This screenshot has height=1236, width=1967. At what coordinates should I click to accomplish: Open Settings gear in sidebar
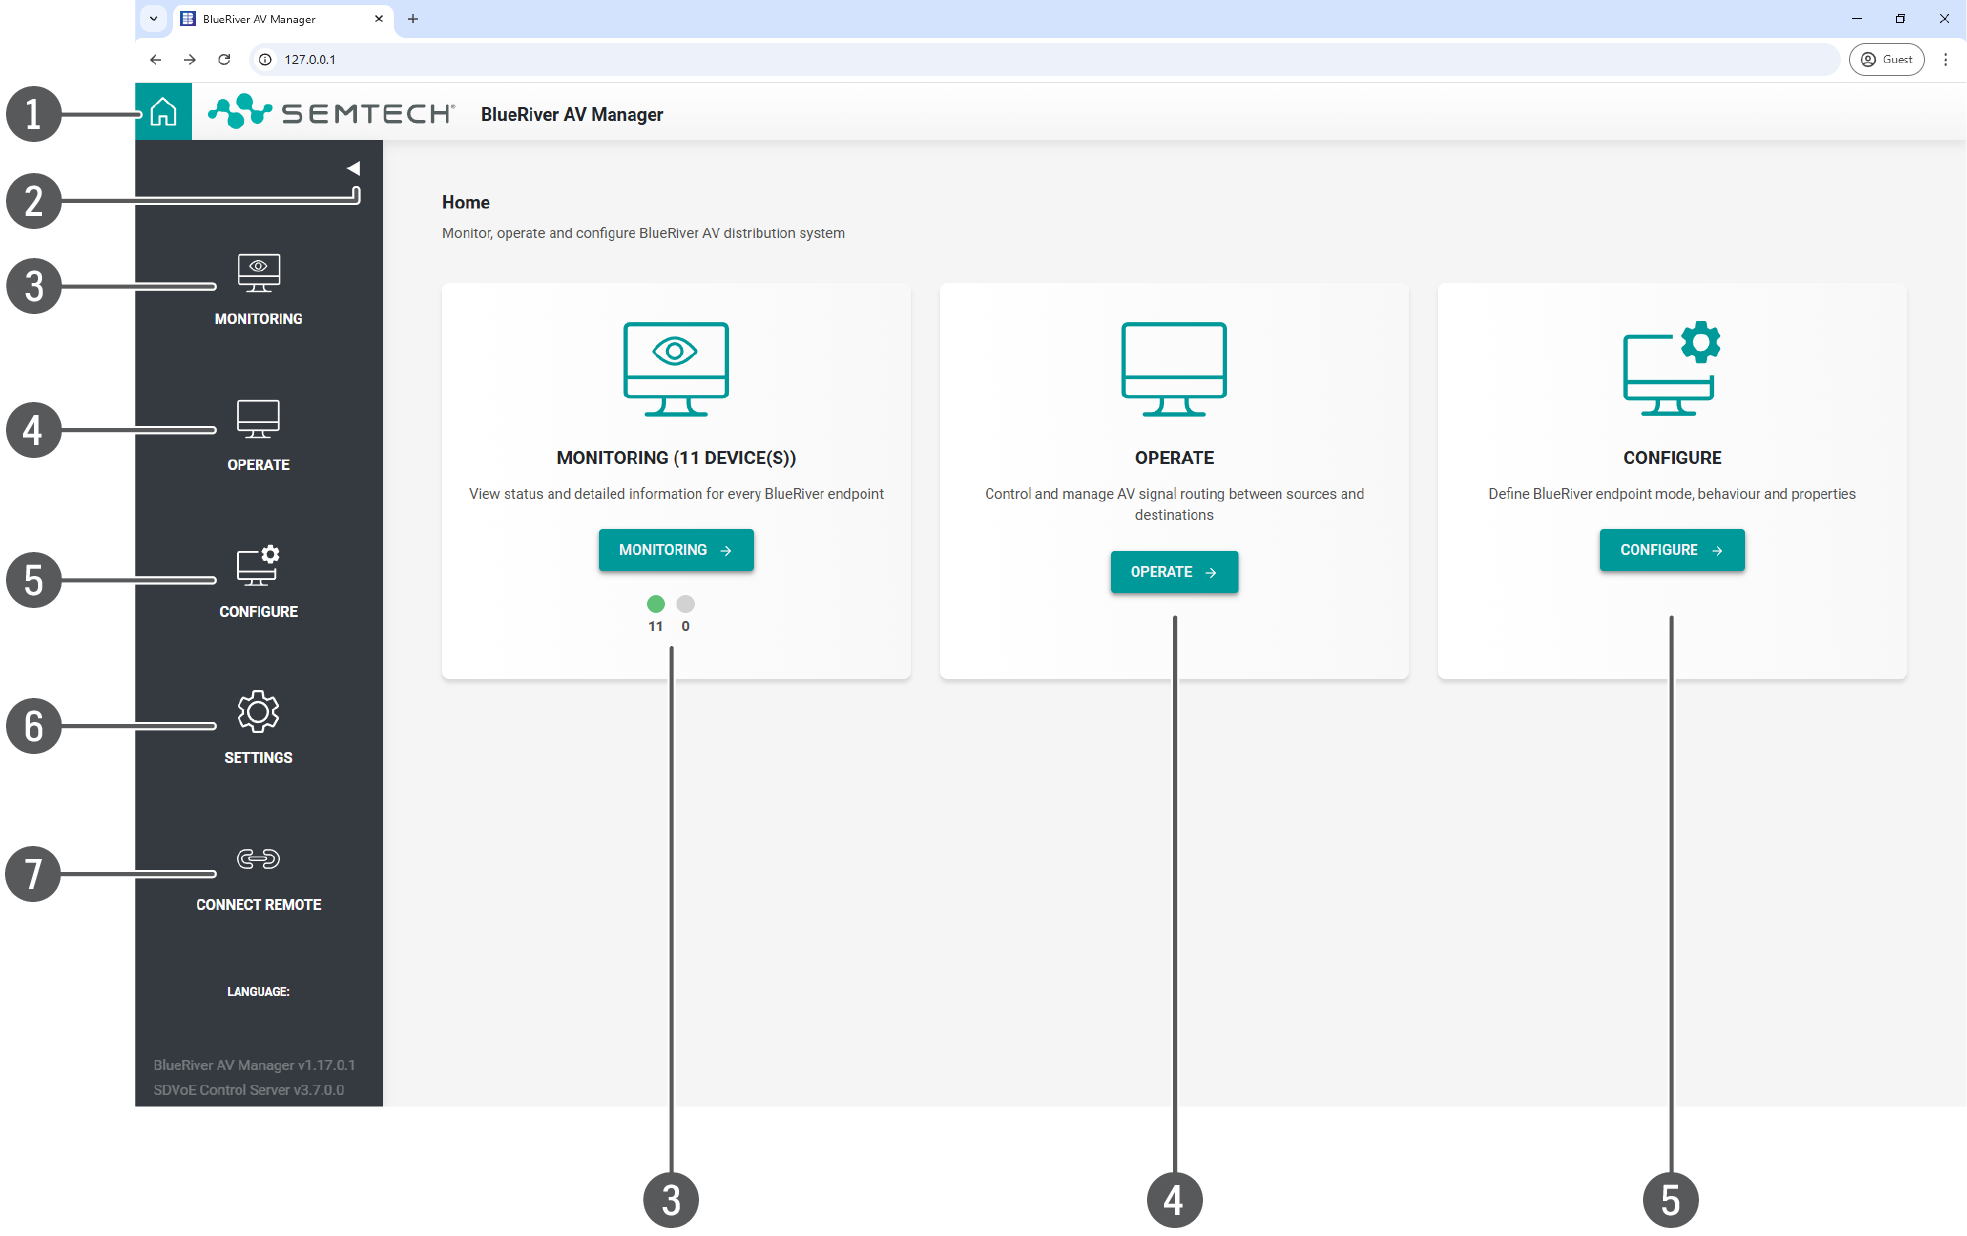[258, 712]
